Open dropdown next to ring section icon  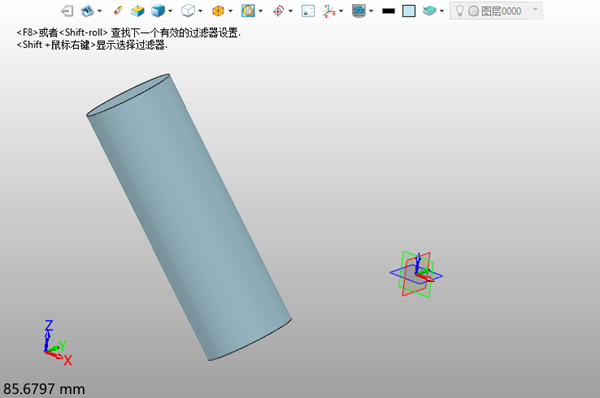click(x=261, y=11)
